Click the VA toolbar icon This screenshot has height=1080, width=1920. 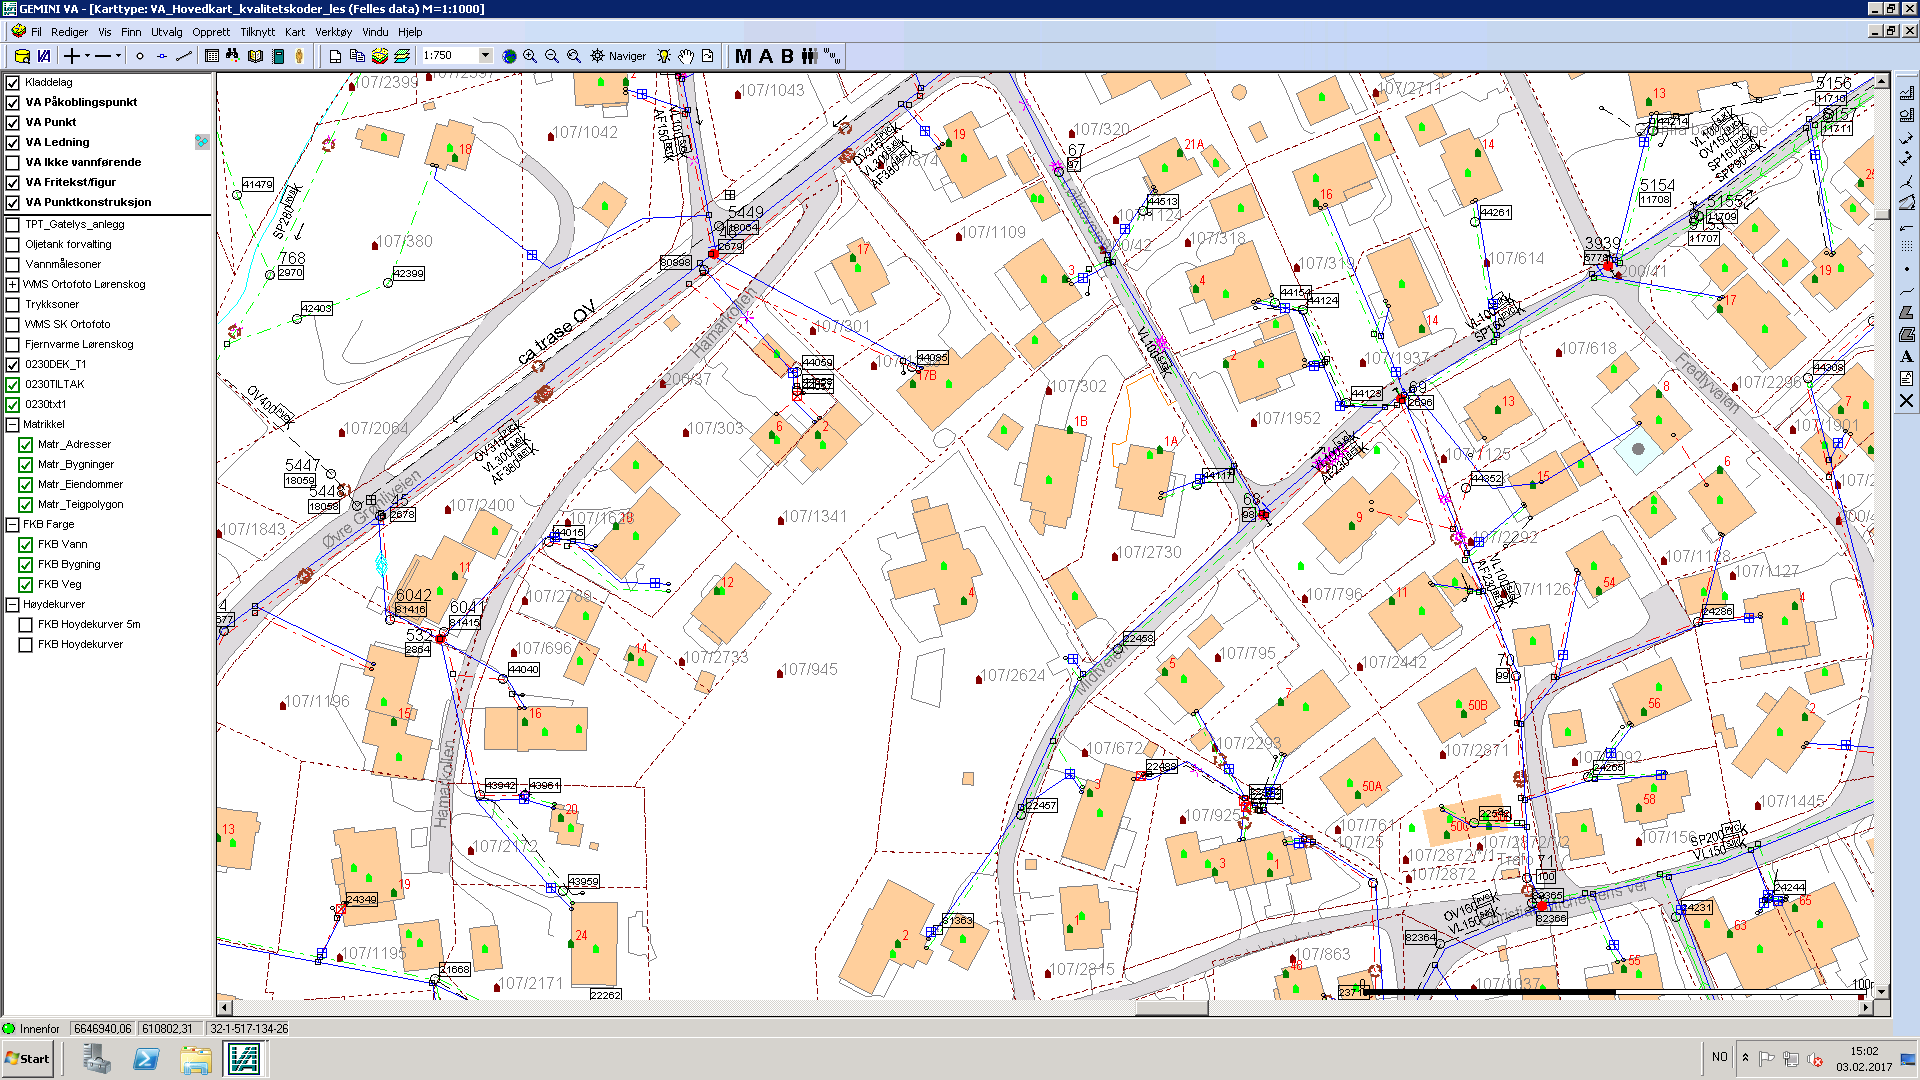coord(44,56)
